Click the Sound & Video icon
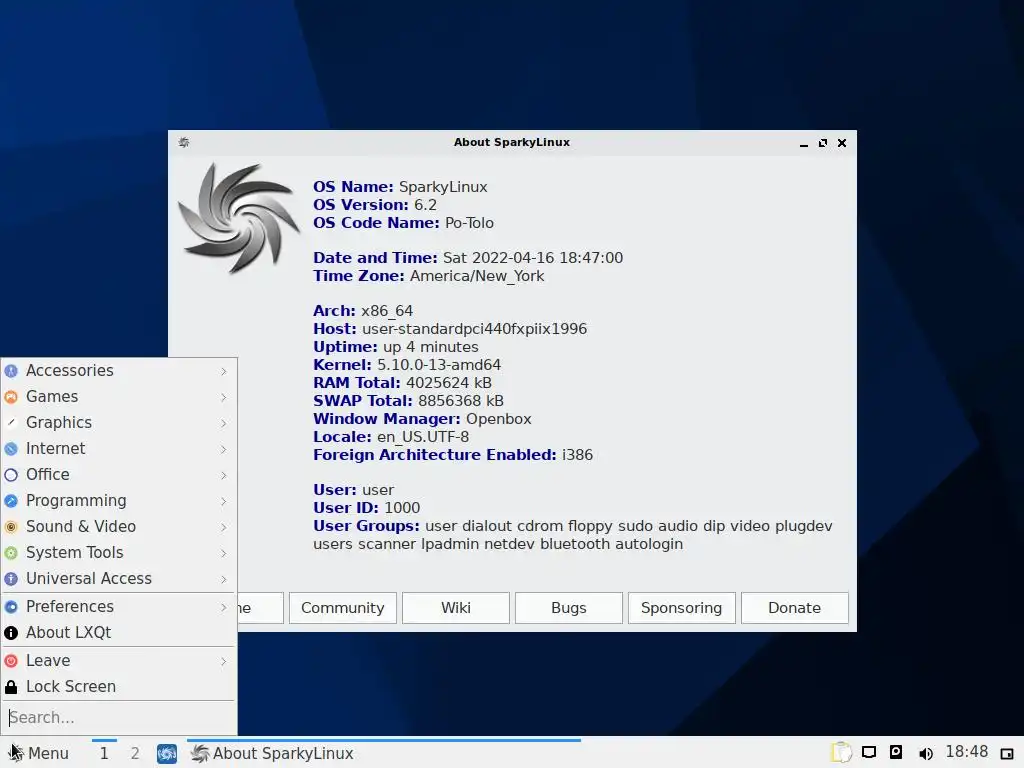 (x=11, y=527)
